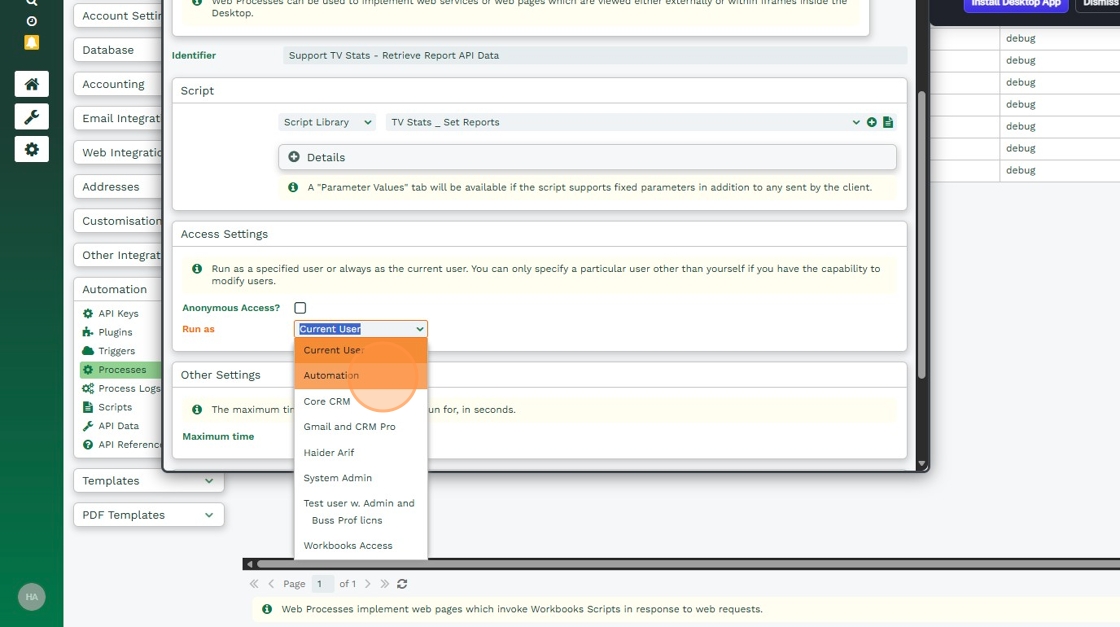Image resolution: width=1120 pixels, height=627 pixels.
Task: Open the script document icon beside selector
Action: 888,122
